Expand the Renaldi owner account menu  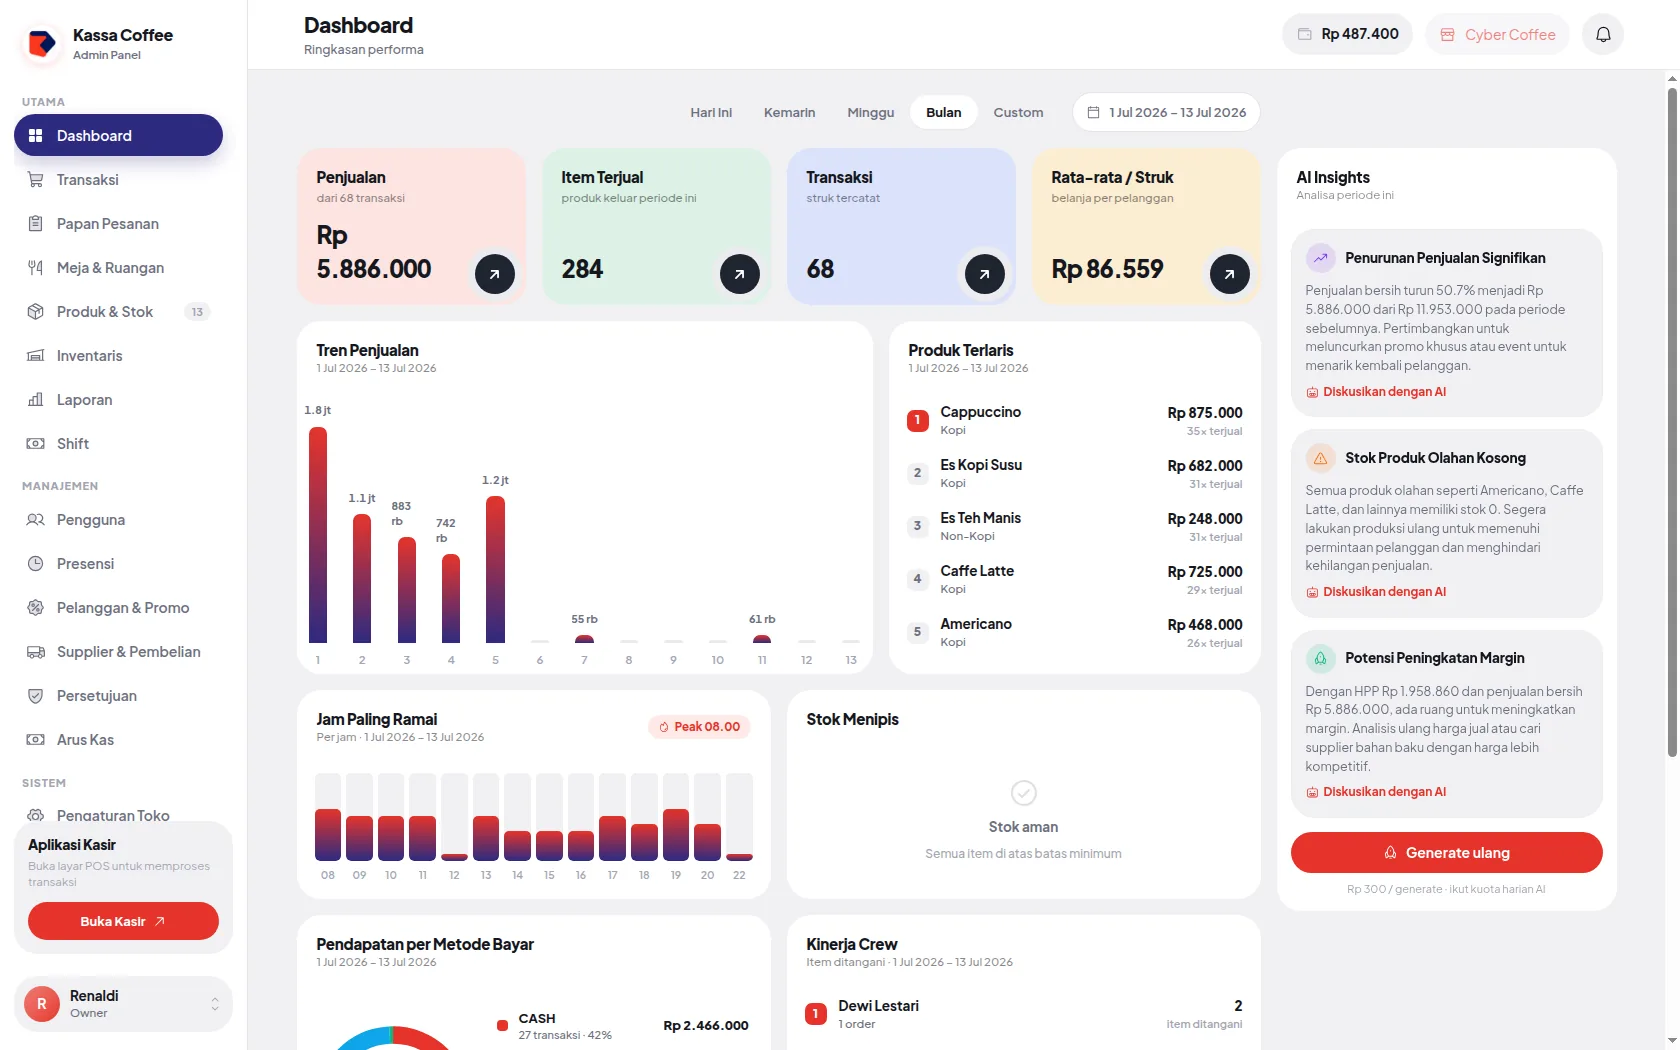tap(215, 1004)
